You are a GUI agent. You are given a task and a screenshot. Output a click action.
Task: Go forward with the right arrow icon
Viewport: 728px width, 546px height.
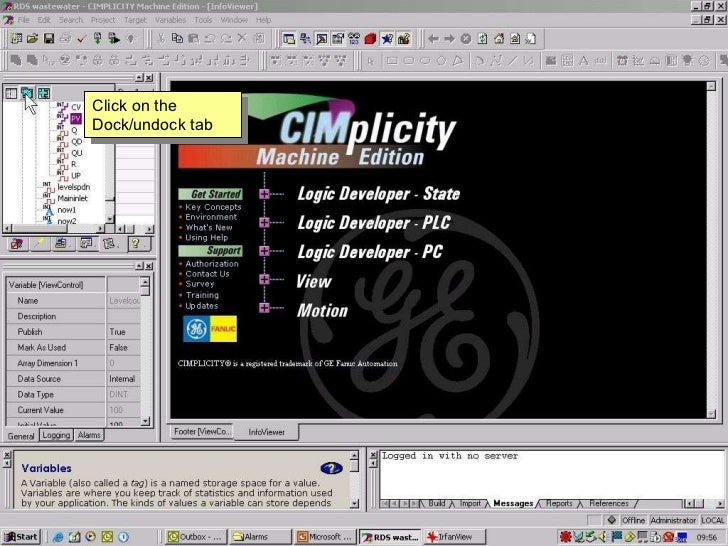(x=449, y=39)
